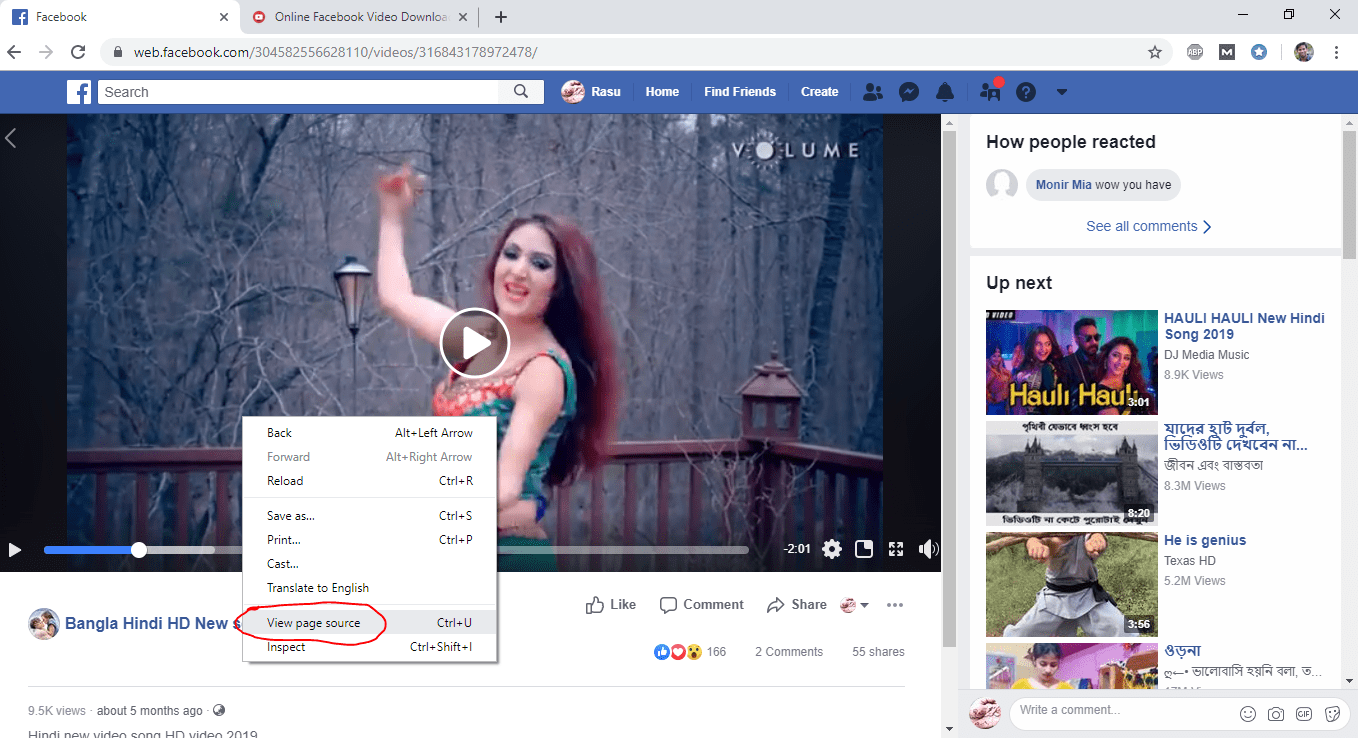
Task: Click the video settings gear icon
Action: click(x=831, y=548)
